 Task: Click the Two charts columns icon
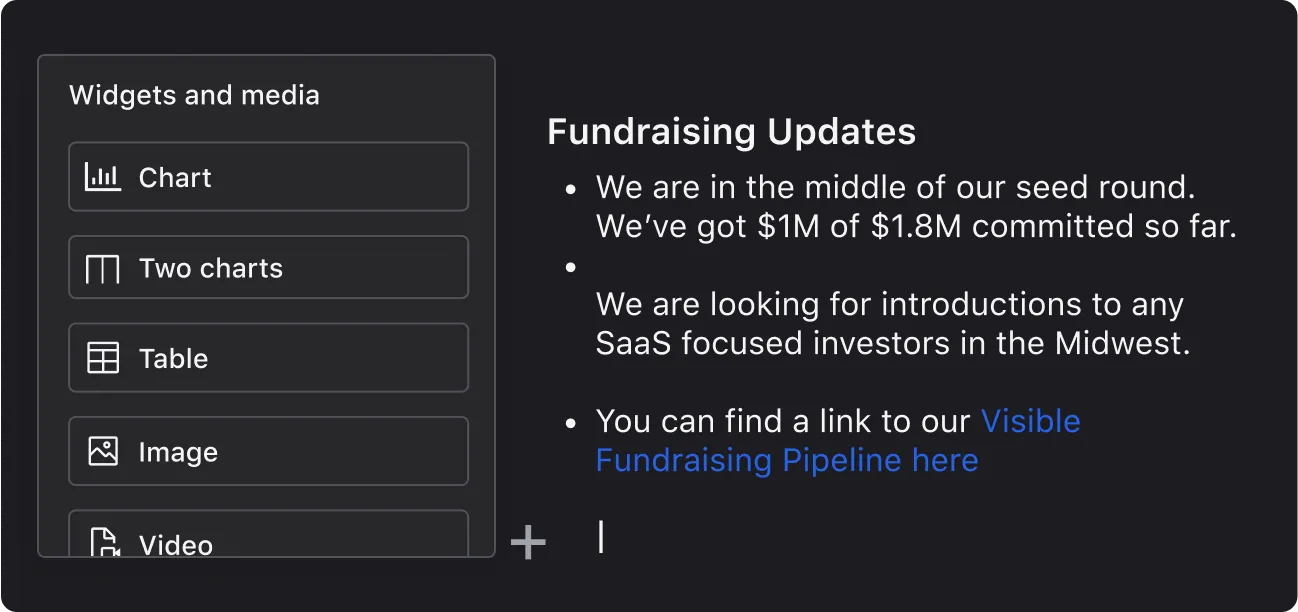pyautogui.click(x=103, y=269)
